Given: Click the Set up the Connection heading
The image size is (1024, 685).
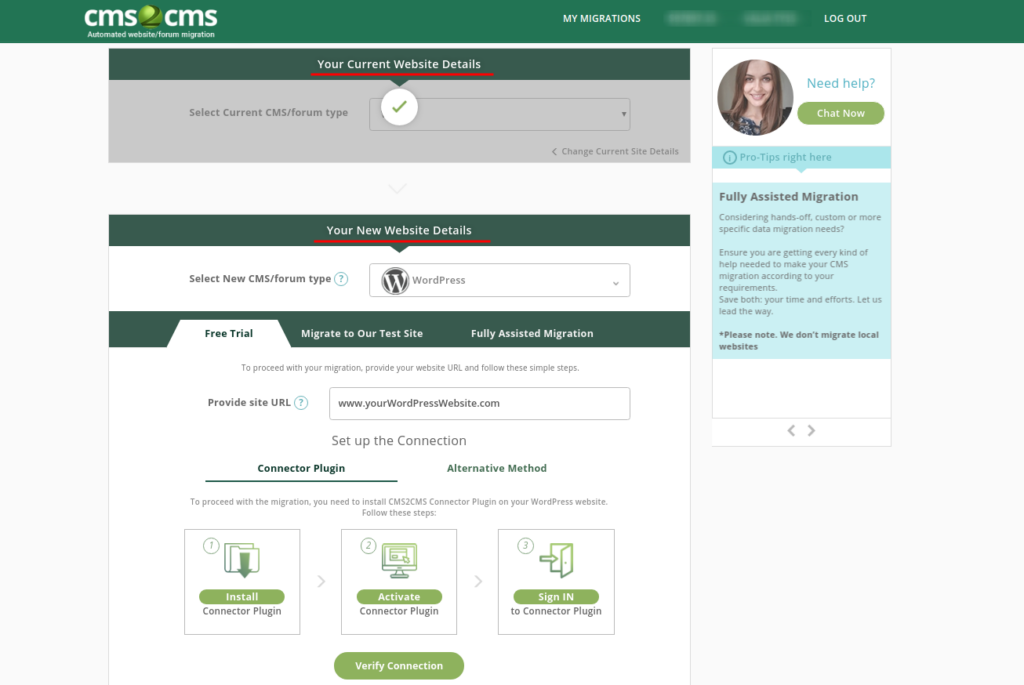Looking at the screenshot, I should 399,441.
